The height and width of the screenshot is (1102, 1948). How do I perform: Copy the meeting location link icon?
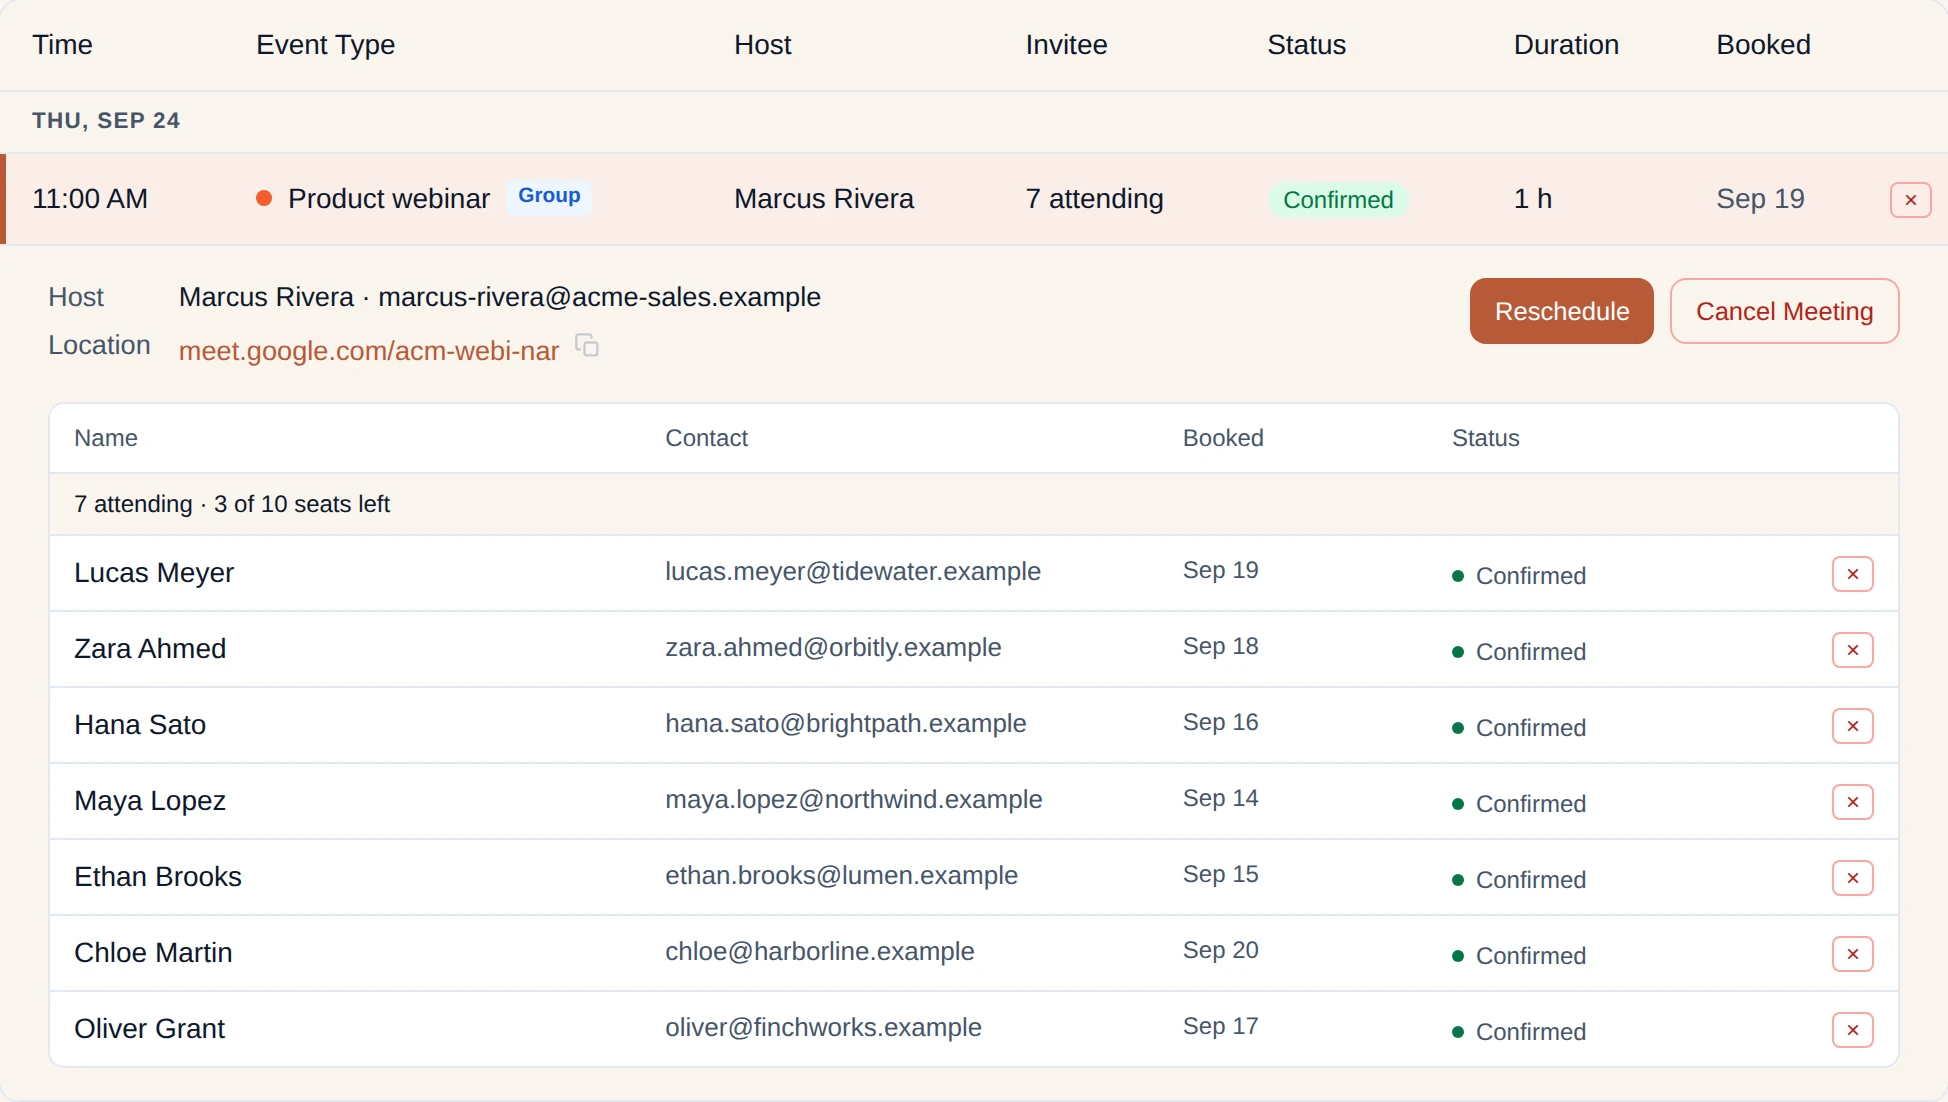click(x=587, y=346)
